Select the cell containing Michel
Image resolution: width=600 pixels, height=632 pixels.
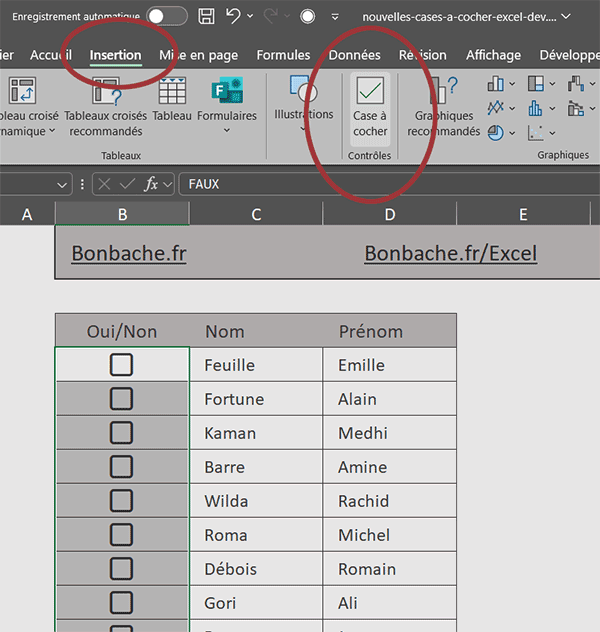click(390, 535)
